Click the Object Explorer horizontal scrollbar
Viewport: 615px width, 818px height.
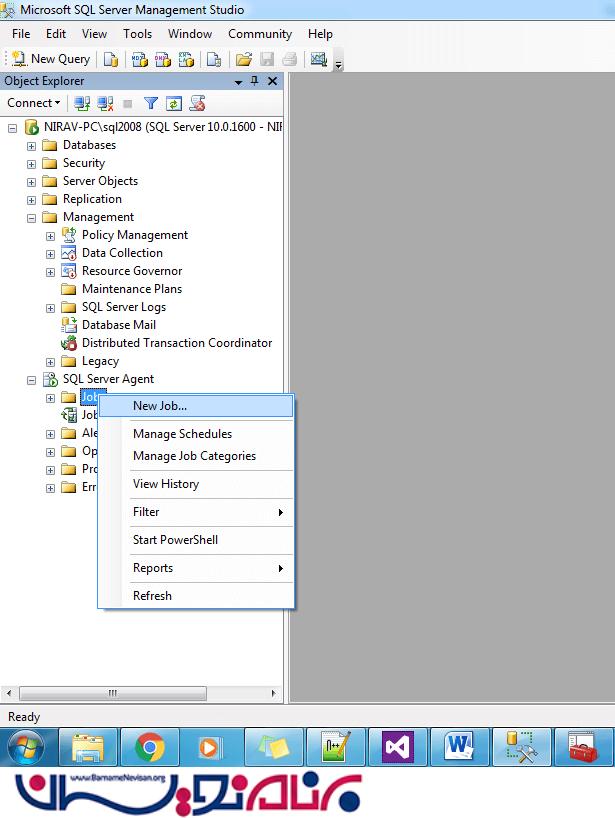(112, 693)
